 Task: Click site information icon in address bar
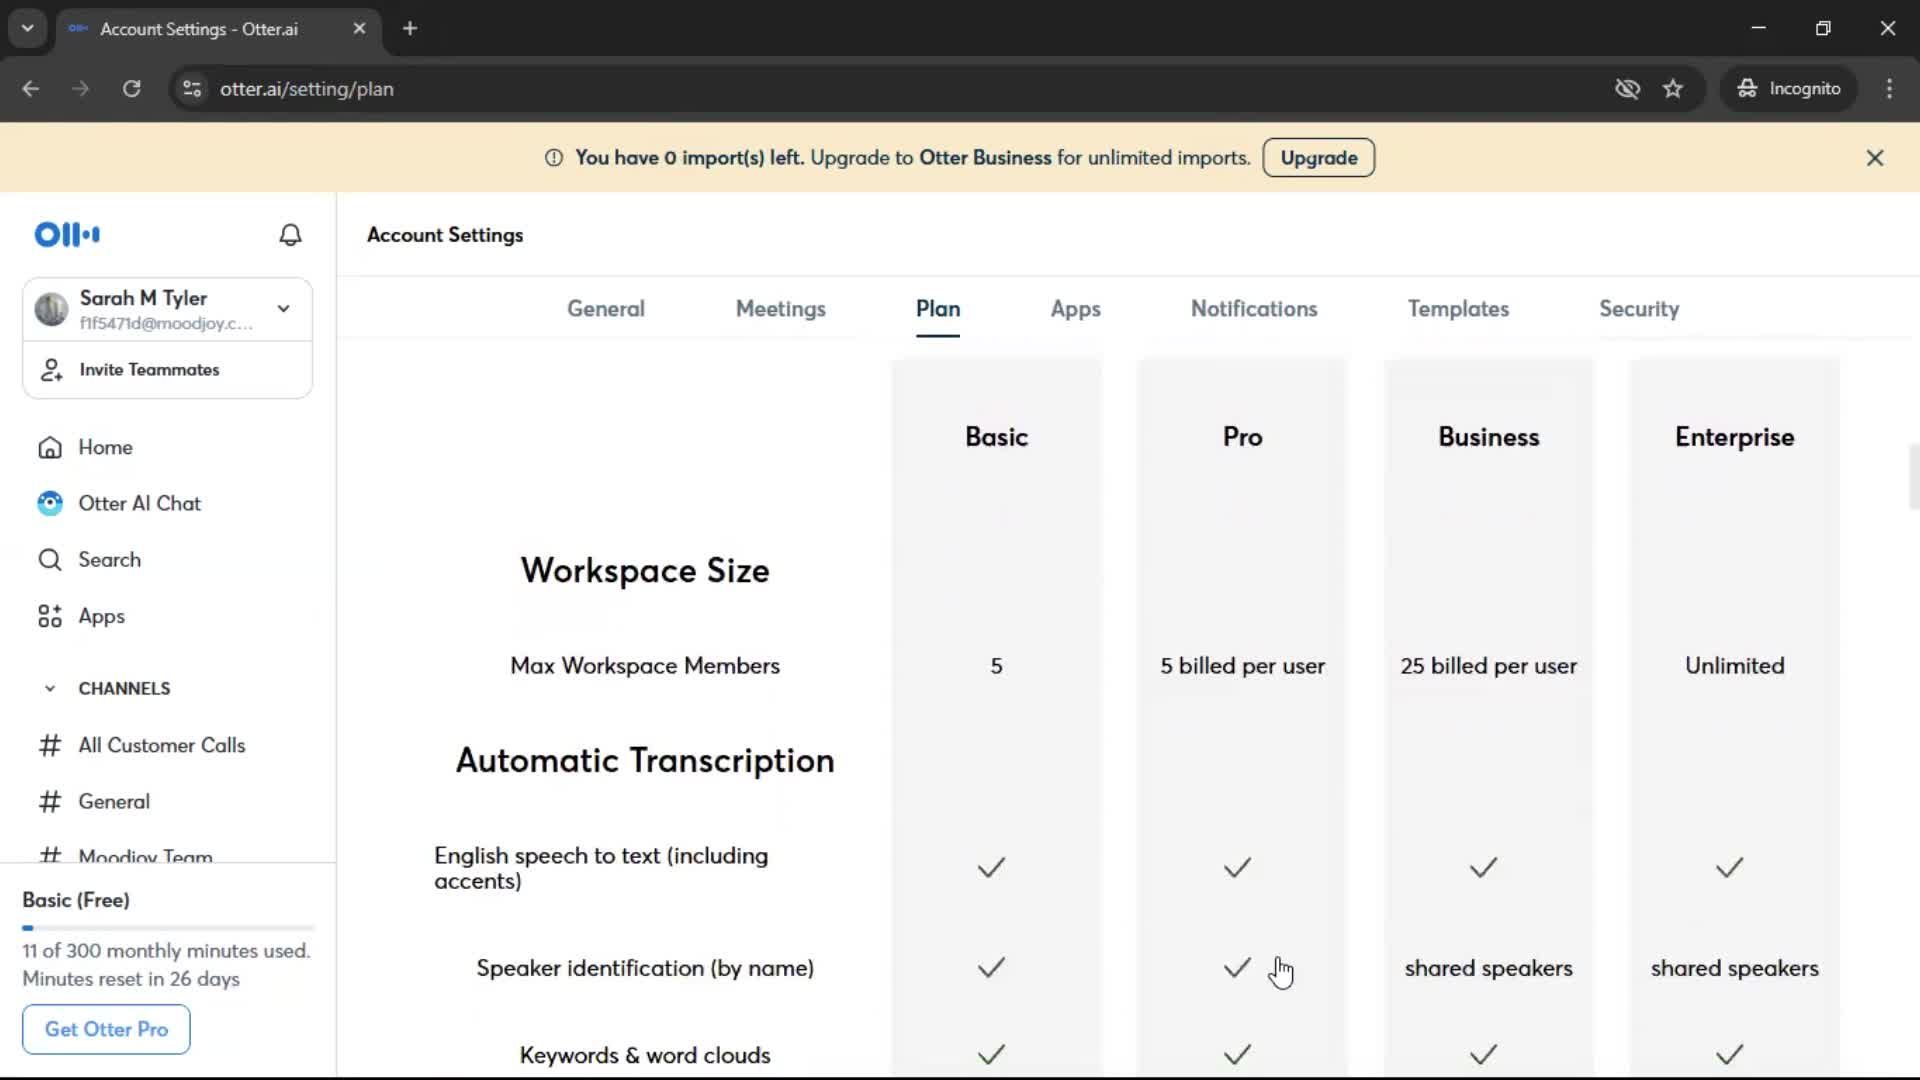click(x=192, y=89)
